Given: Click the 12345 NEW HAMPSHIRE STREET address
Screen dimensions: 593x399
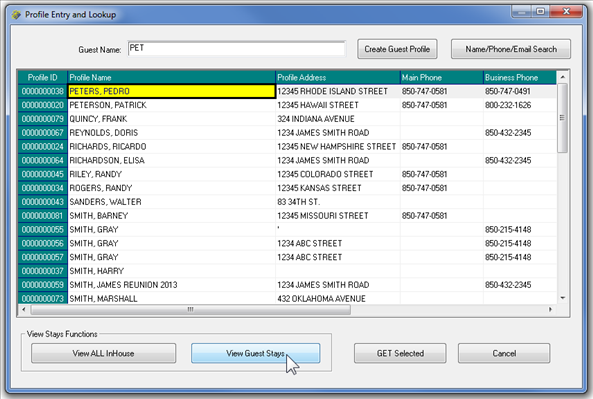Looking at the screenshot, I should tap(337, 146).
